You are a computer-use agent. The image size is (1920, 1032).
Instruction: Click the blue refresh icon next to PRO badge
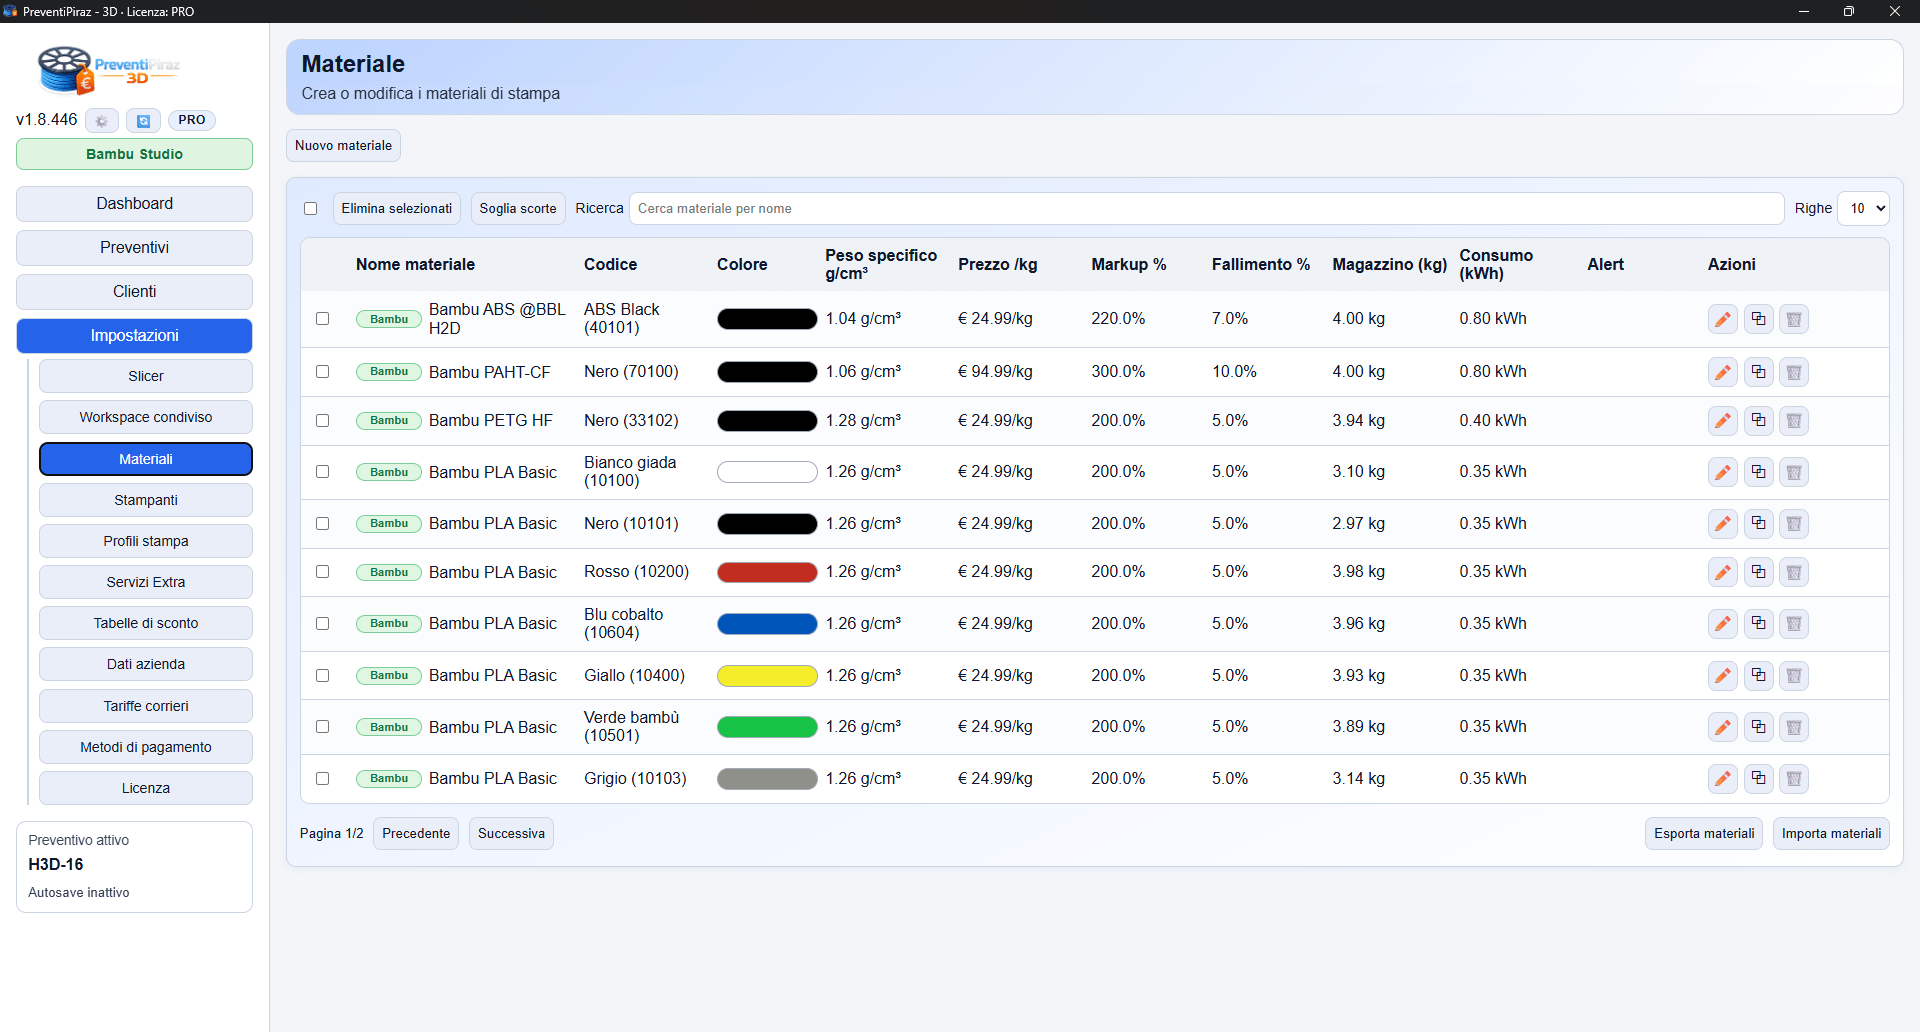(143, 121)
